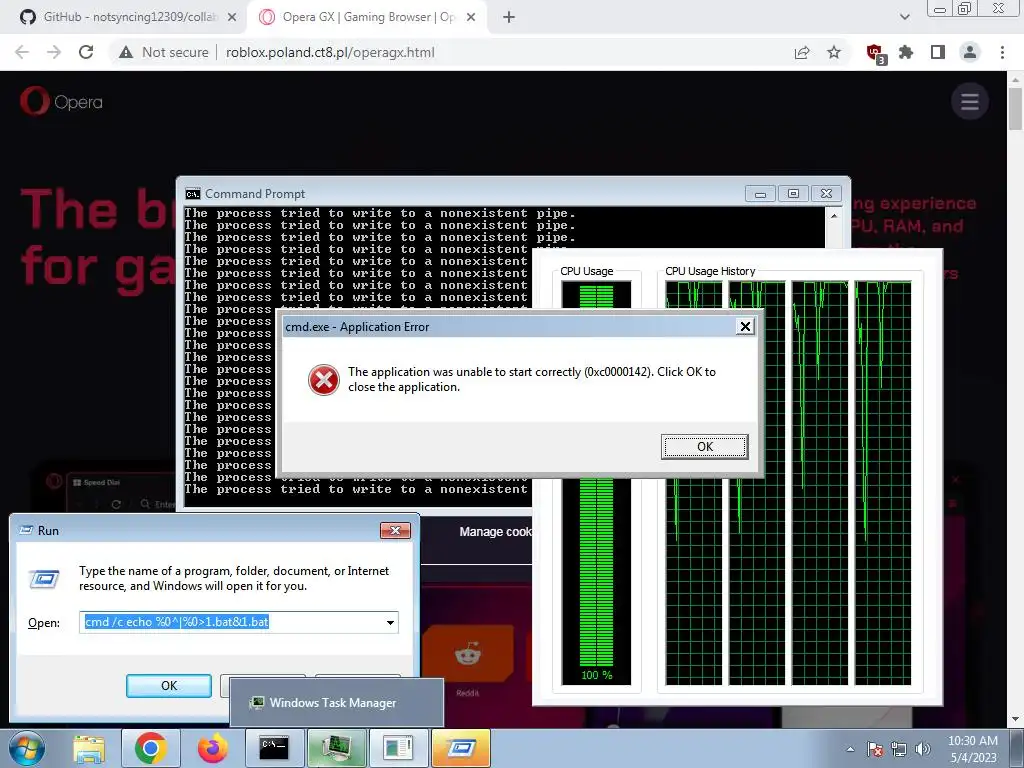Screen dimensions: 1024x768
Task: Click the page scrollbar down arrow
Action: [1015, 720]
